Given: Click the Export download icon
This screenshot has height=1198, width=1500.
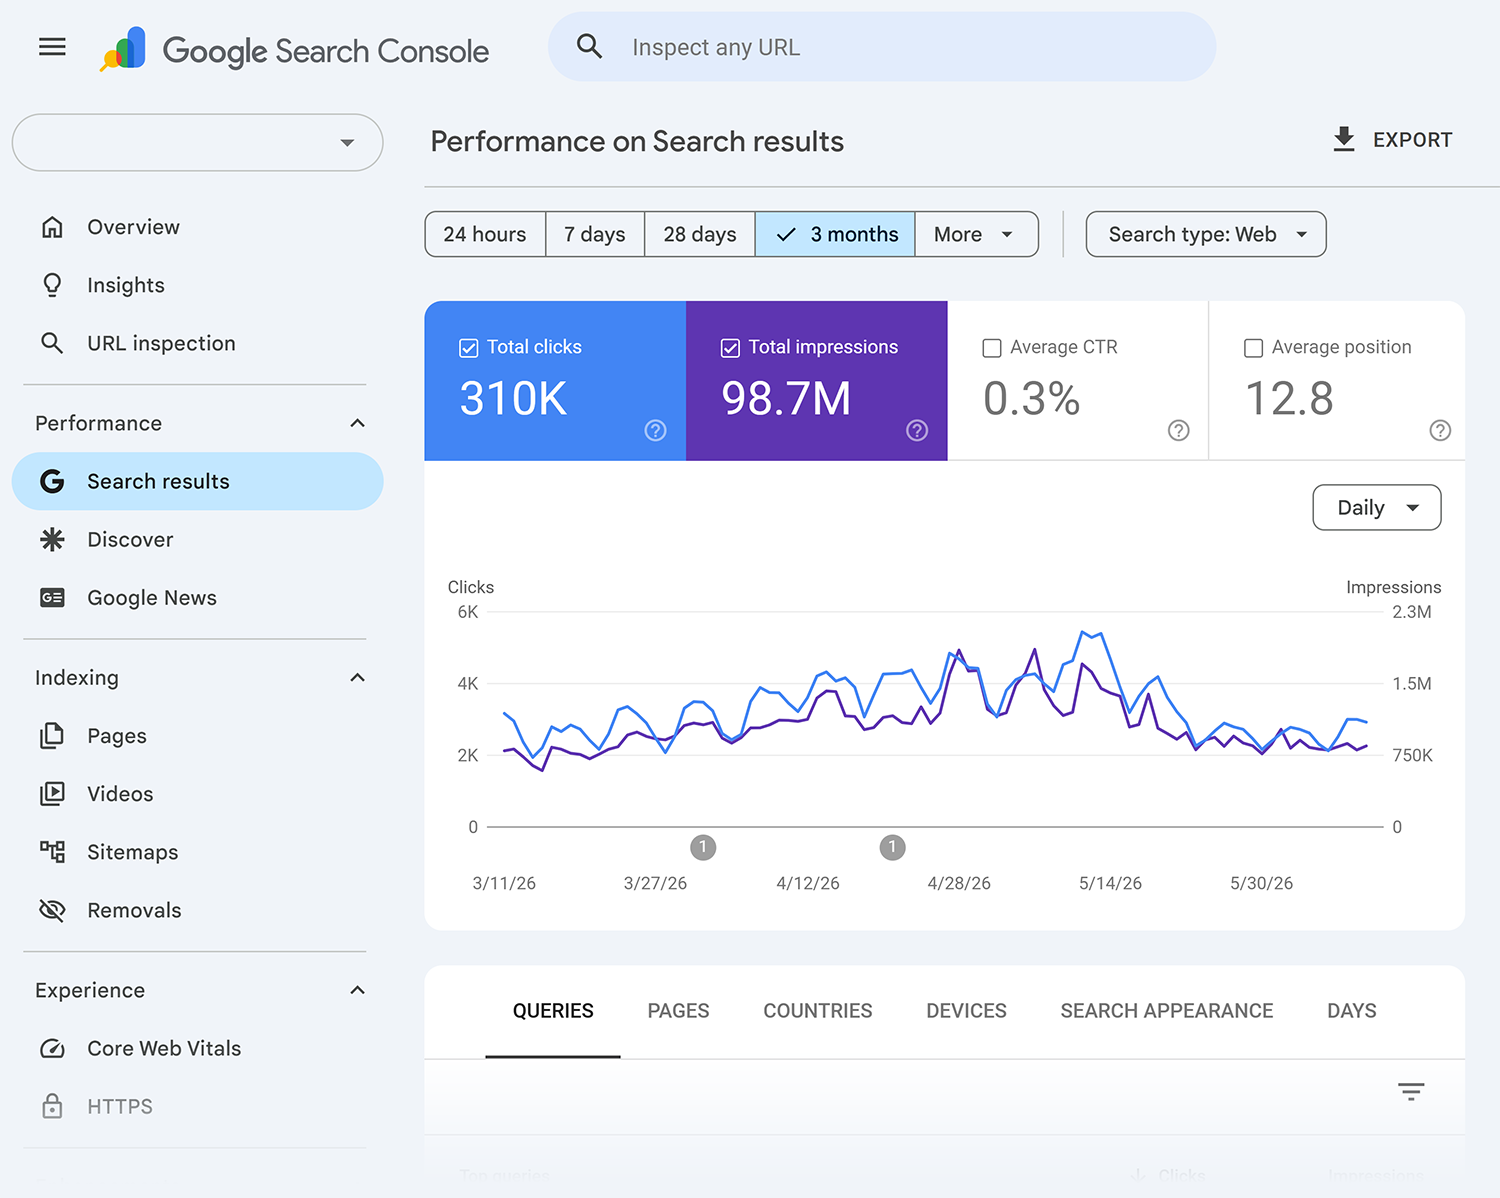Looking at the screenshot, I should (1344, 139).
